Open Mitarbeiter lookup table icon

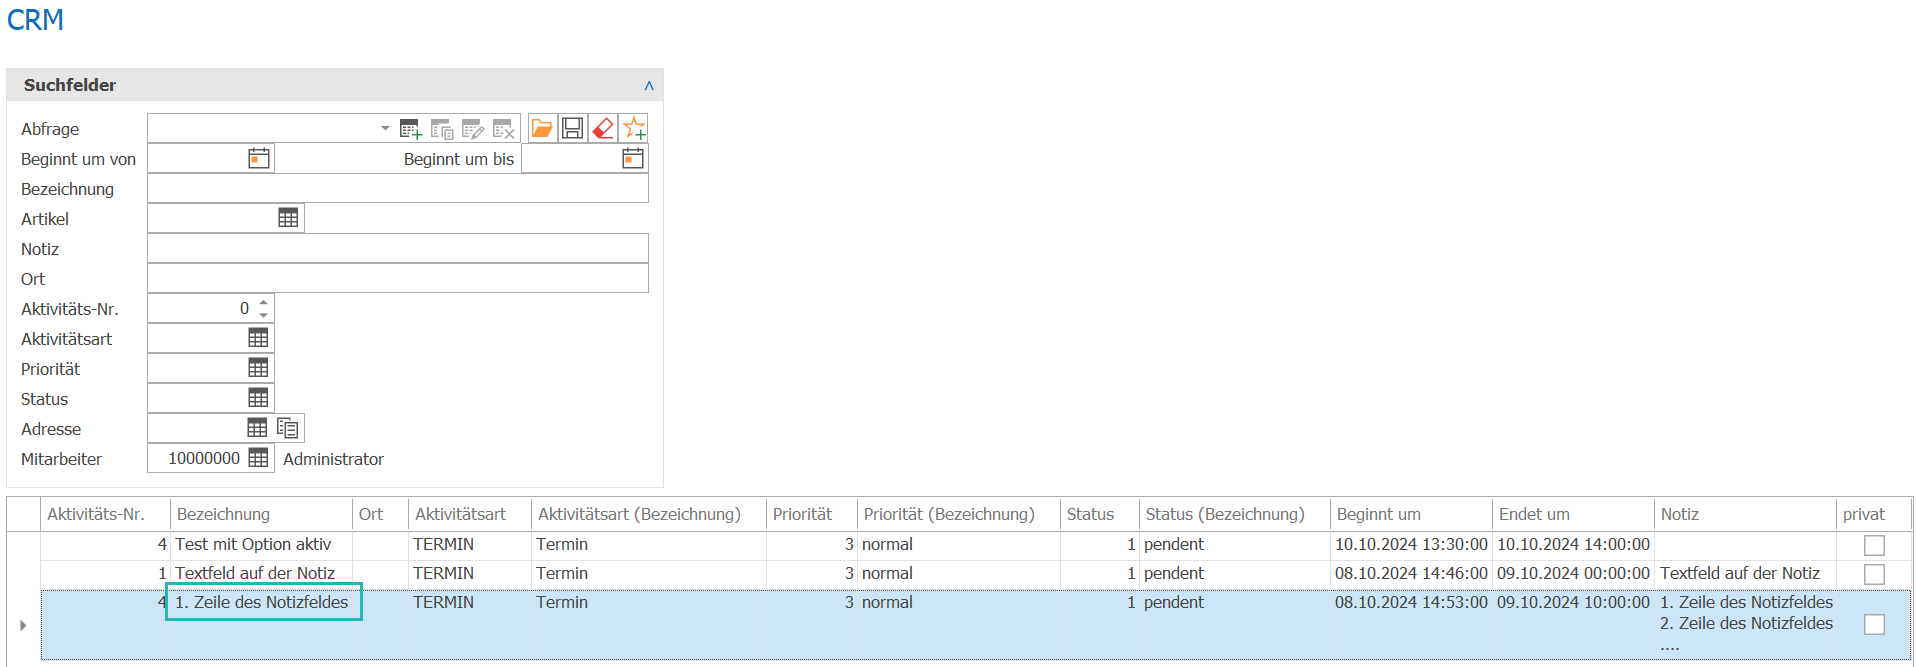(258, 458)
